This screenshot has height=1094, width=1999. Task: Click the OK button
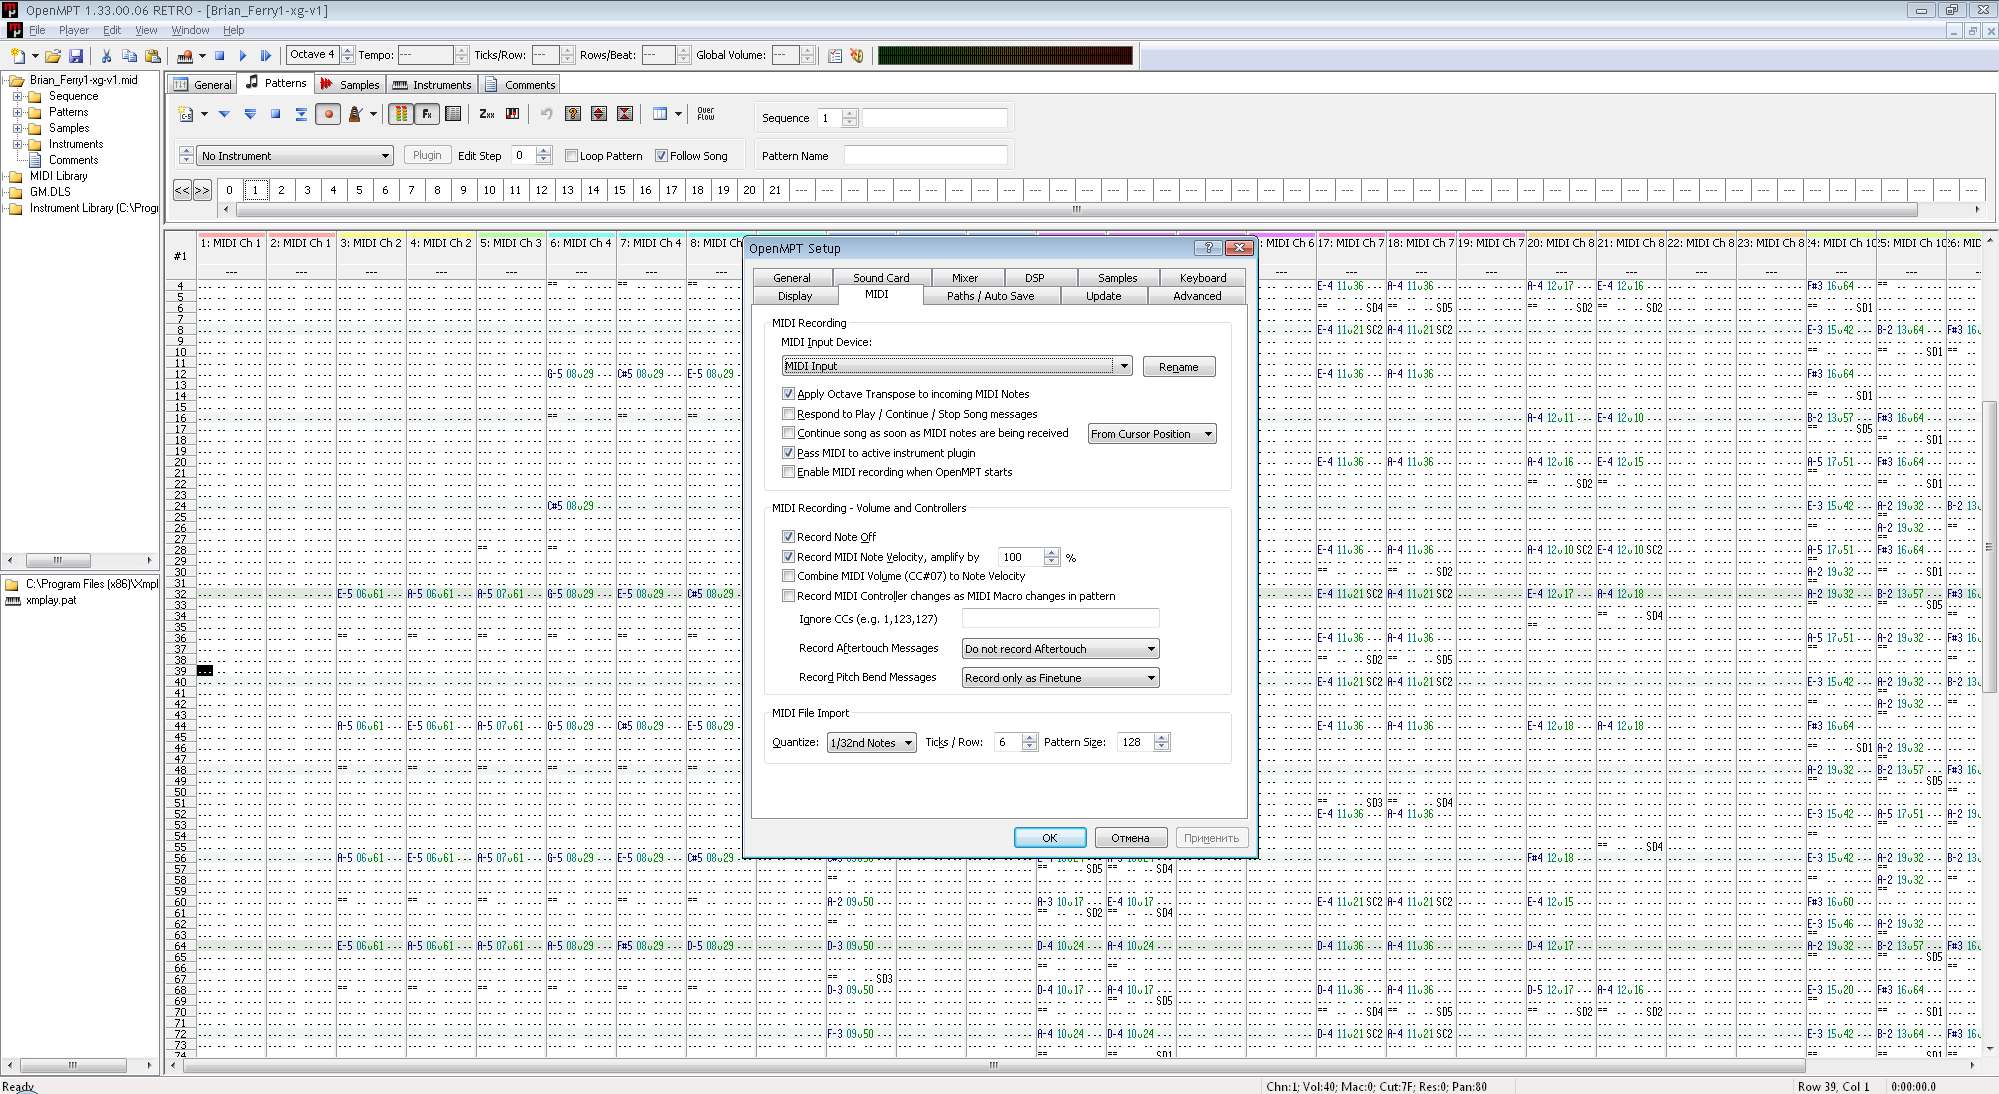pos(1049,838)
